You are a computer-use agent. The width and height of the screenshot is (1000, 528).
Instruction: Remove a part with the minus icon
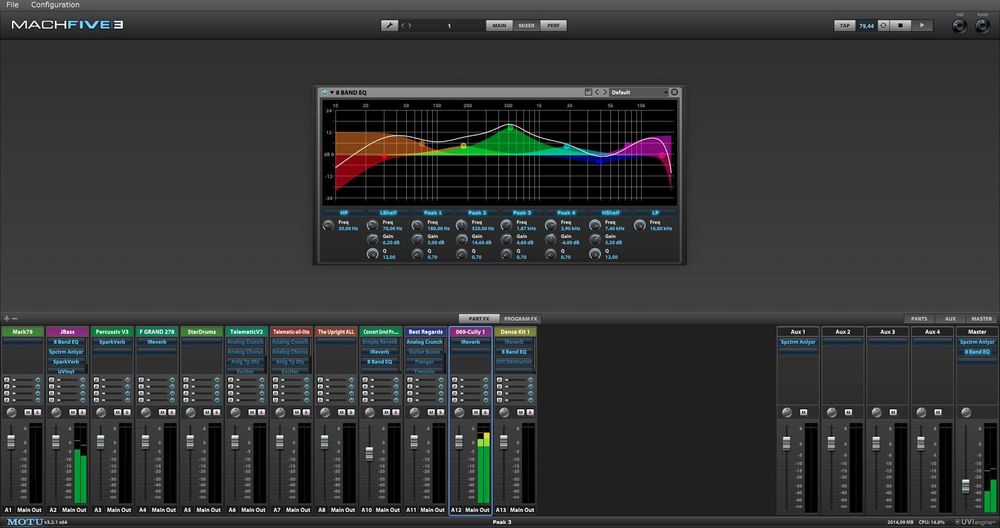[15, 318]
